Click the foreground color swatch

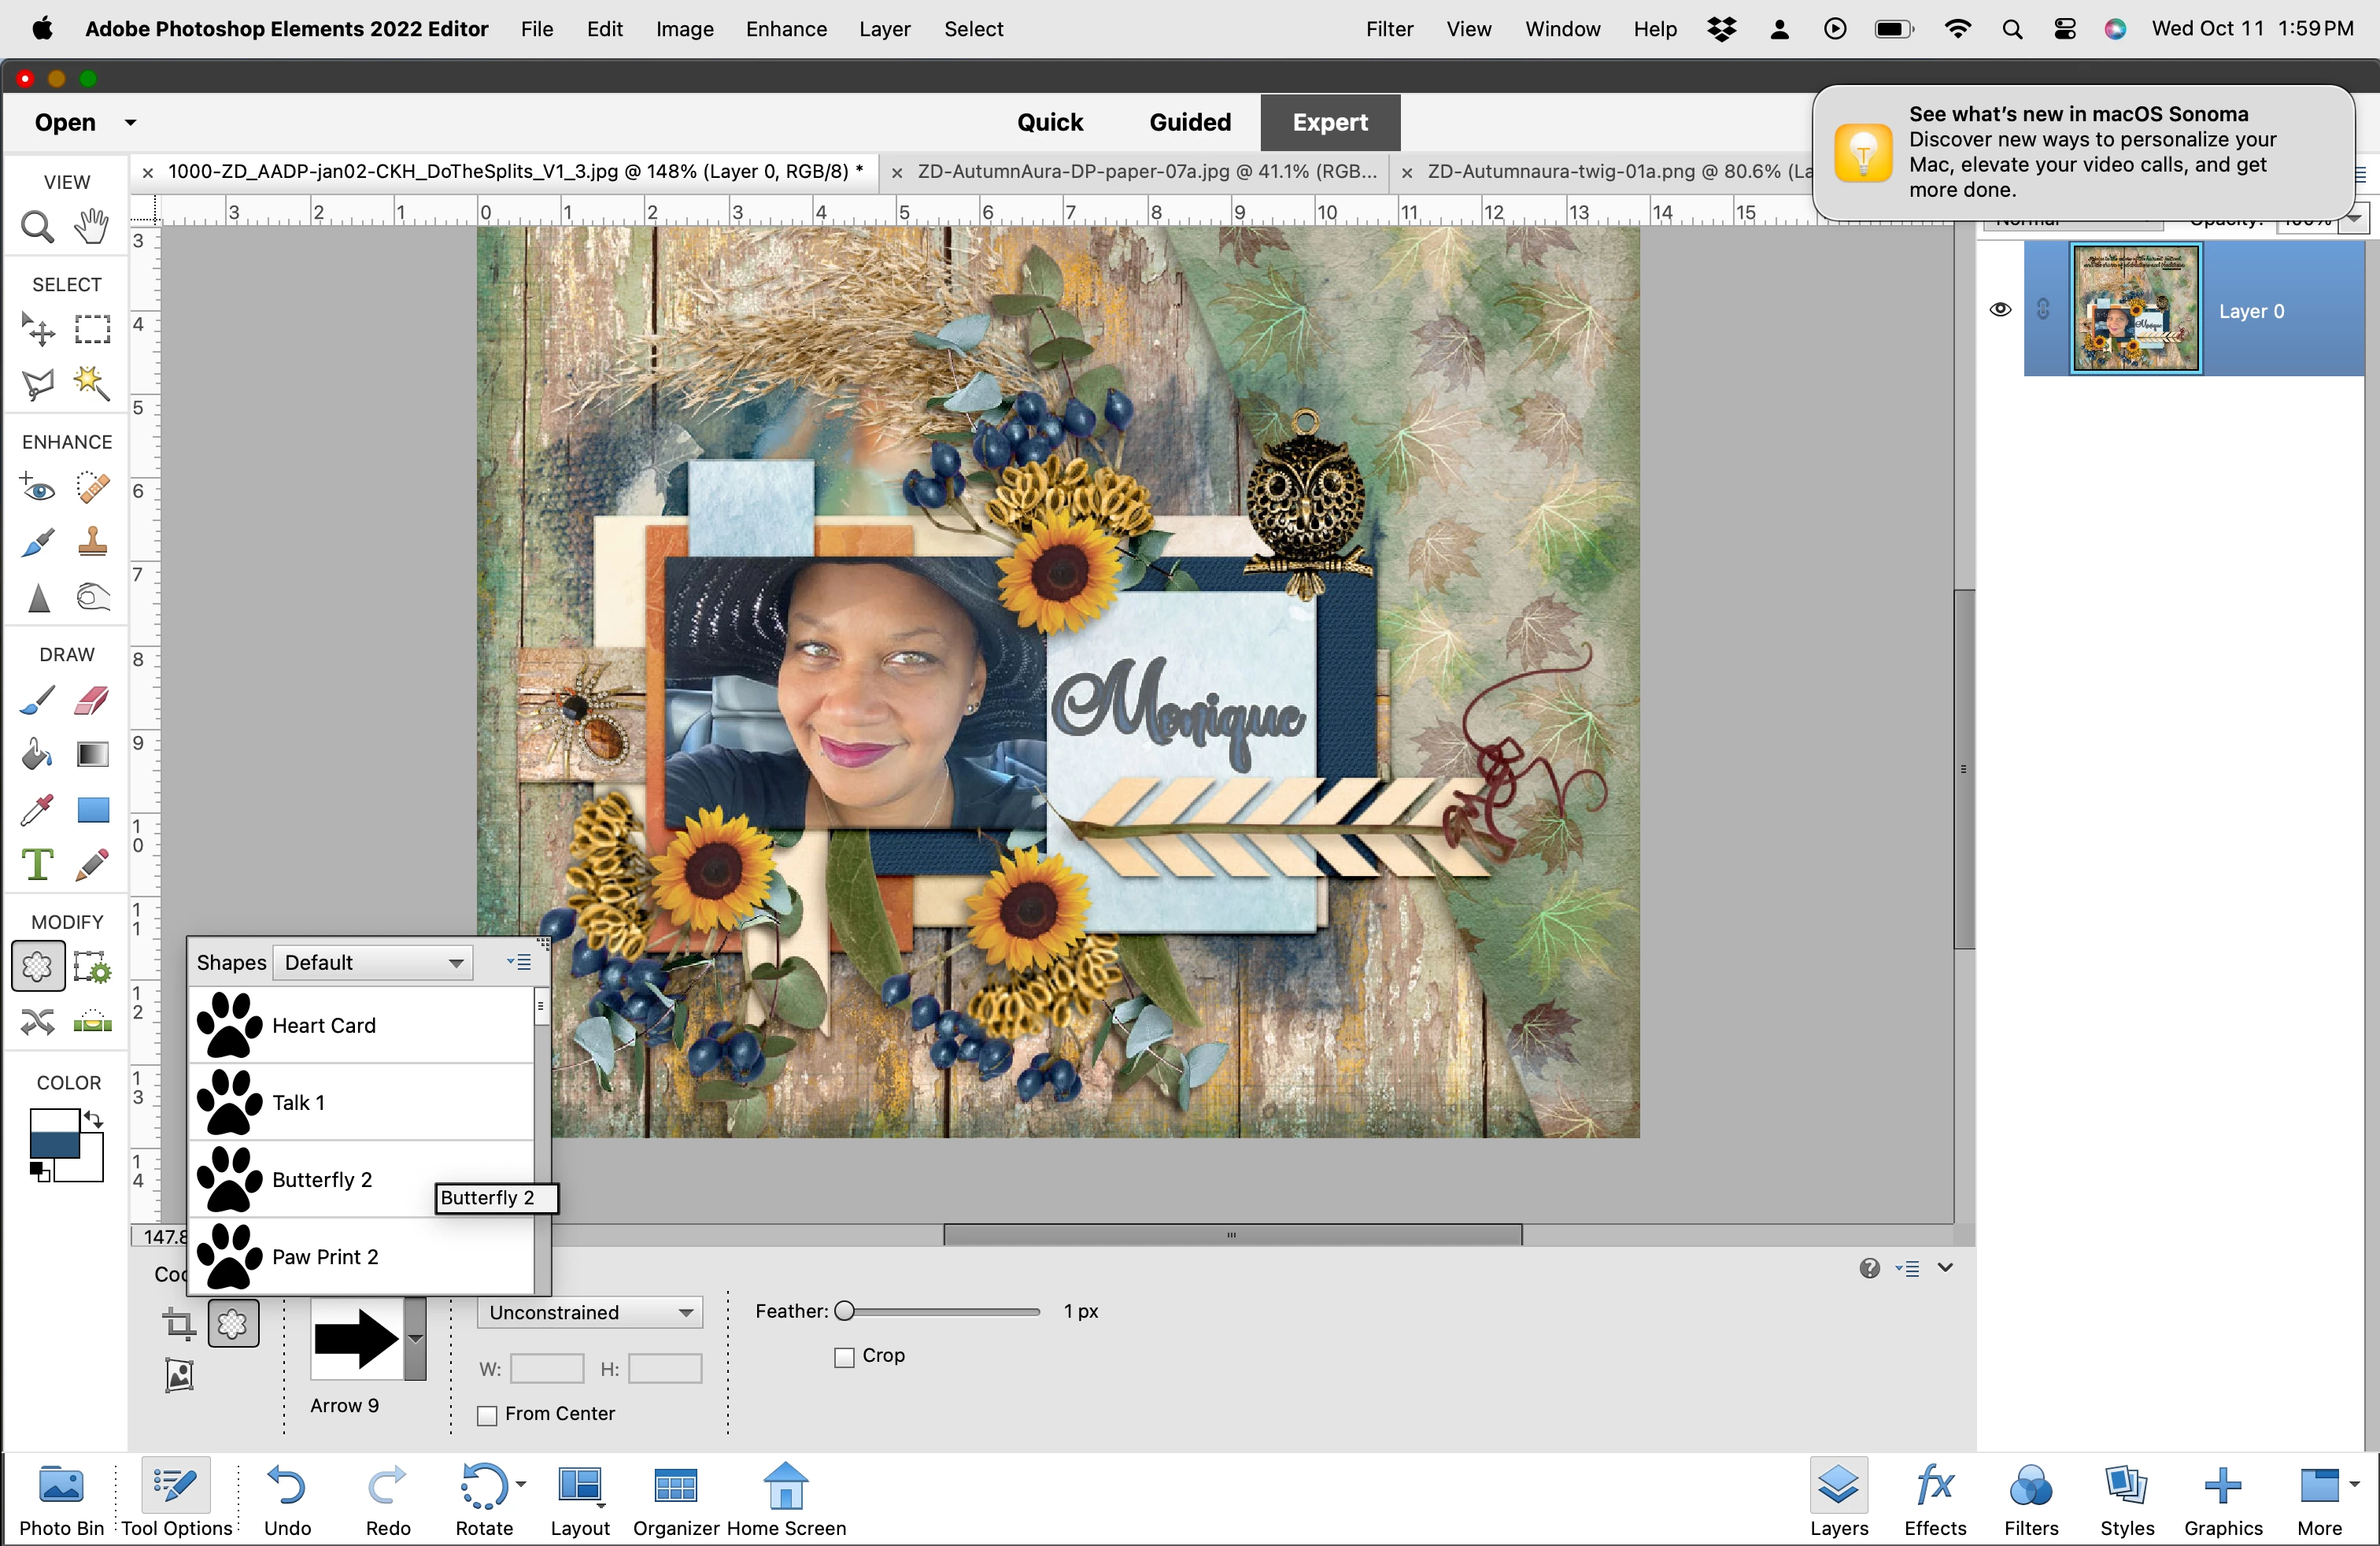[x=54, y=1133]
